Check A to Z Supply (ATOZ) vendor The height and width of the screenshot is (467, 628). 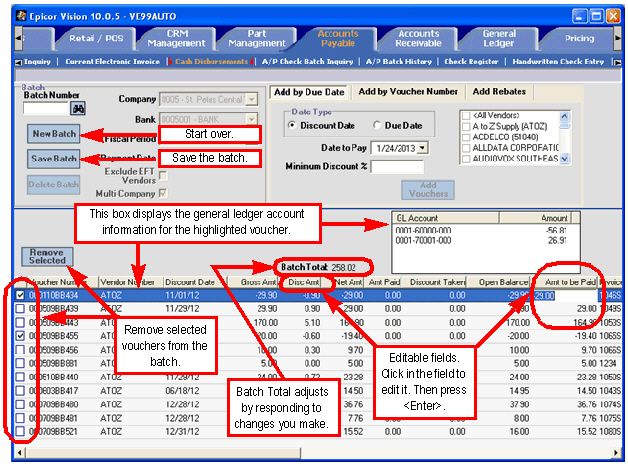pos(466,127)
